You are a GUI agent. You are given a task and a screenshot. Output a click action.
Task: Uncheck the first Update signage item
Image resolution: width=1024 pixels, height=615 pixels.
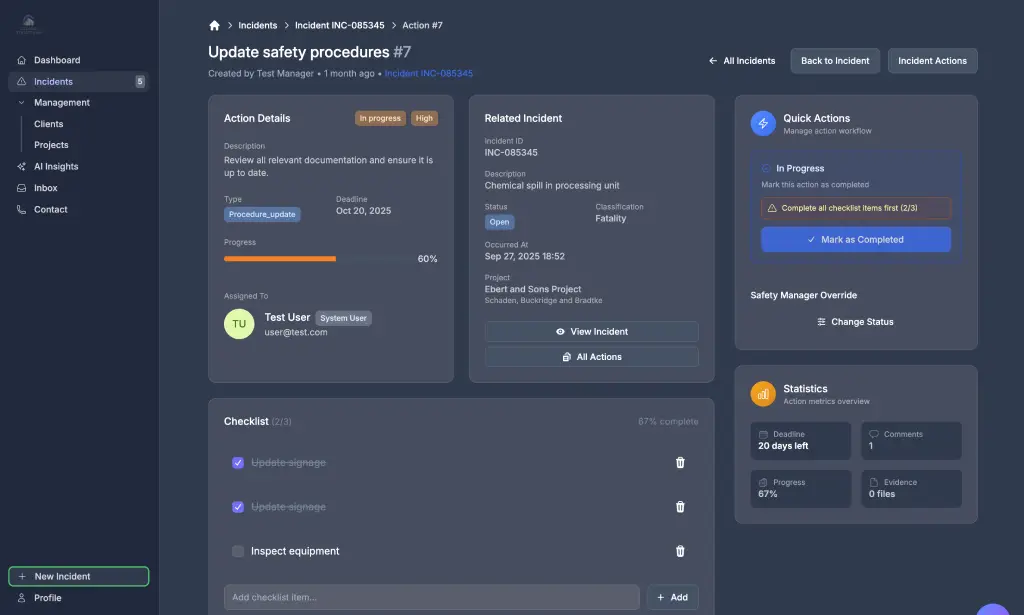[x=238, y=462]
